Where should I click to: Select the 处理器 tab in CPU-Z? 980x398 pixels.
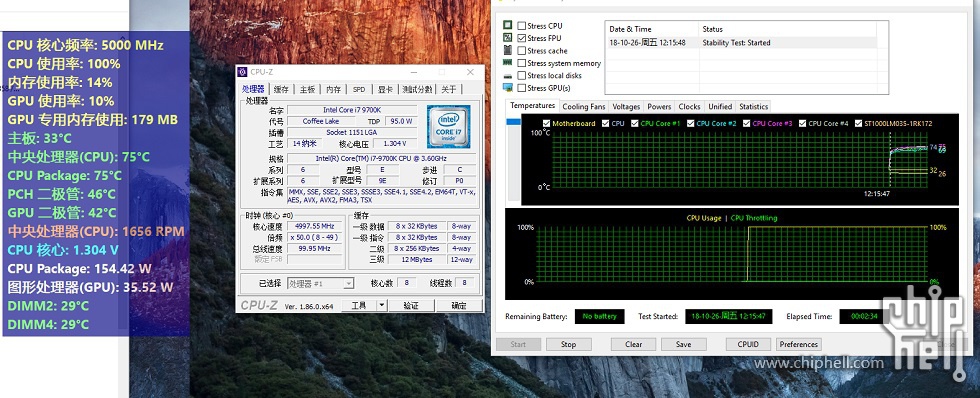253,89
